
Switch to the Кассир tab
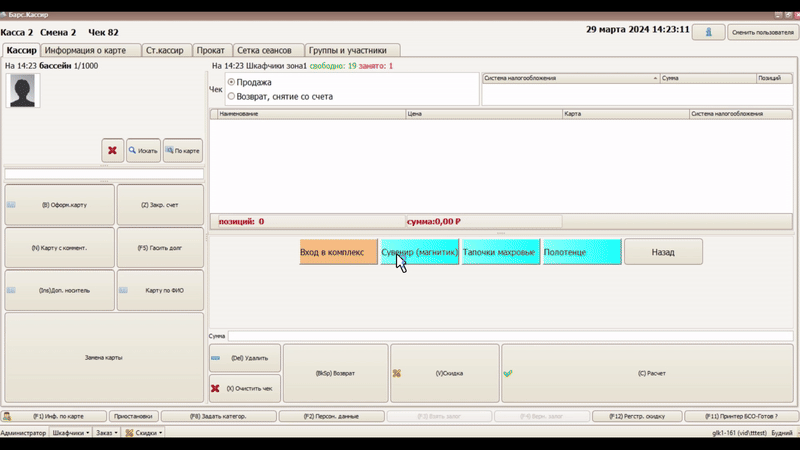point(21,50)
